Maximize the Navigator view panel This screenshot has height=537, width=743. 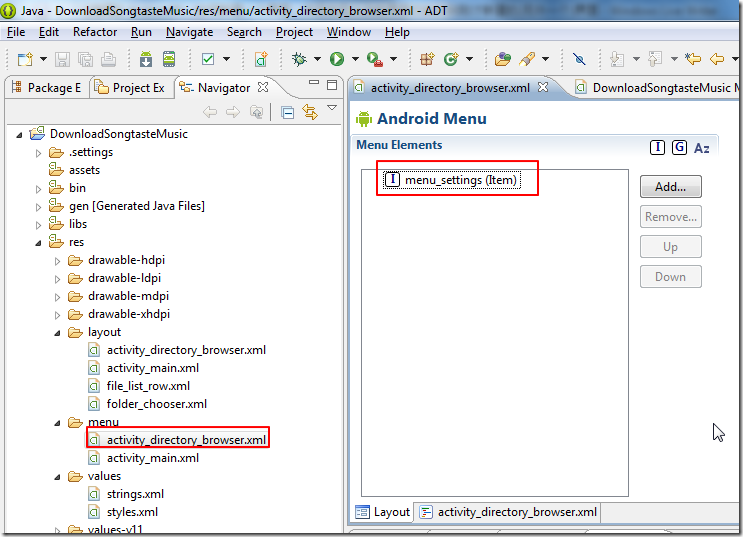[x=332, y=85]
